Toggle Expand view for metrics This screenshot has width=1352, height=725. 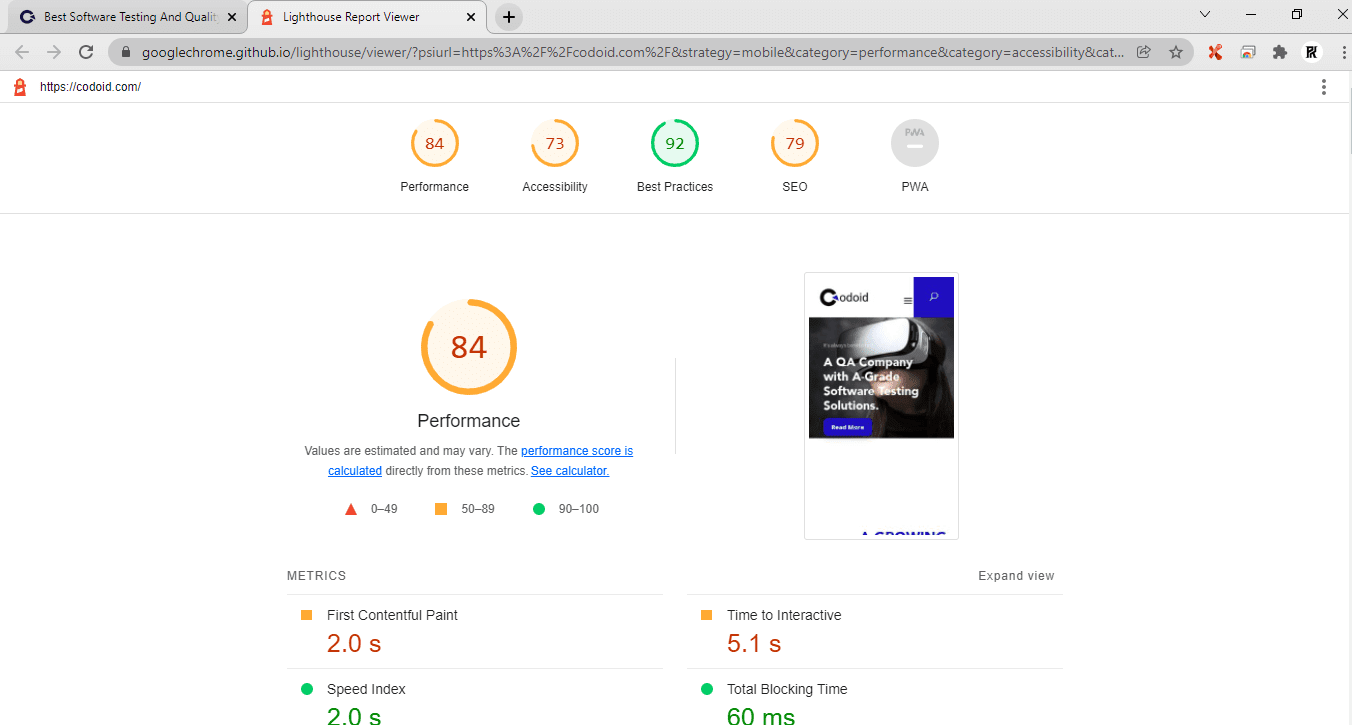[1016, 576]
